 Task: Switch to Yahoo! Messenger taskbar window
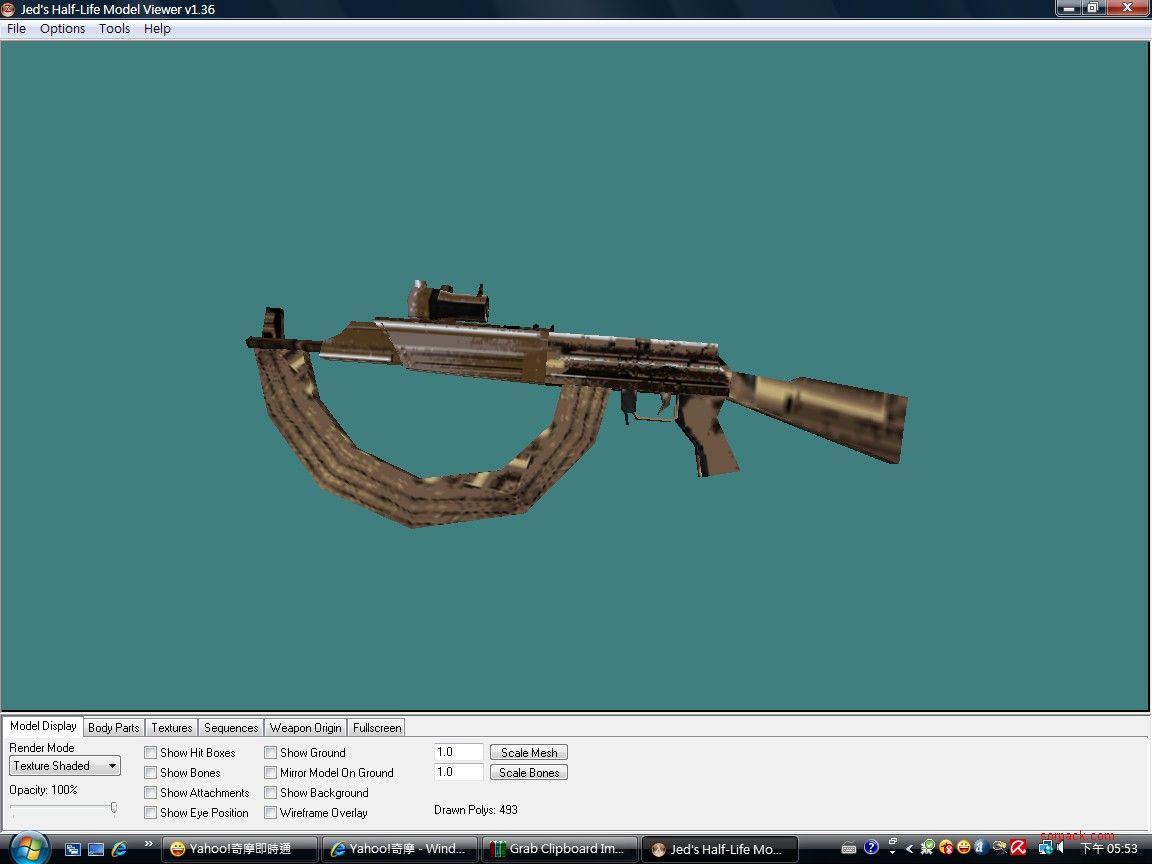(x=239, y=849)
